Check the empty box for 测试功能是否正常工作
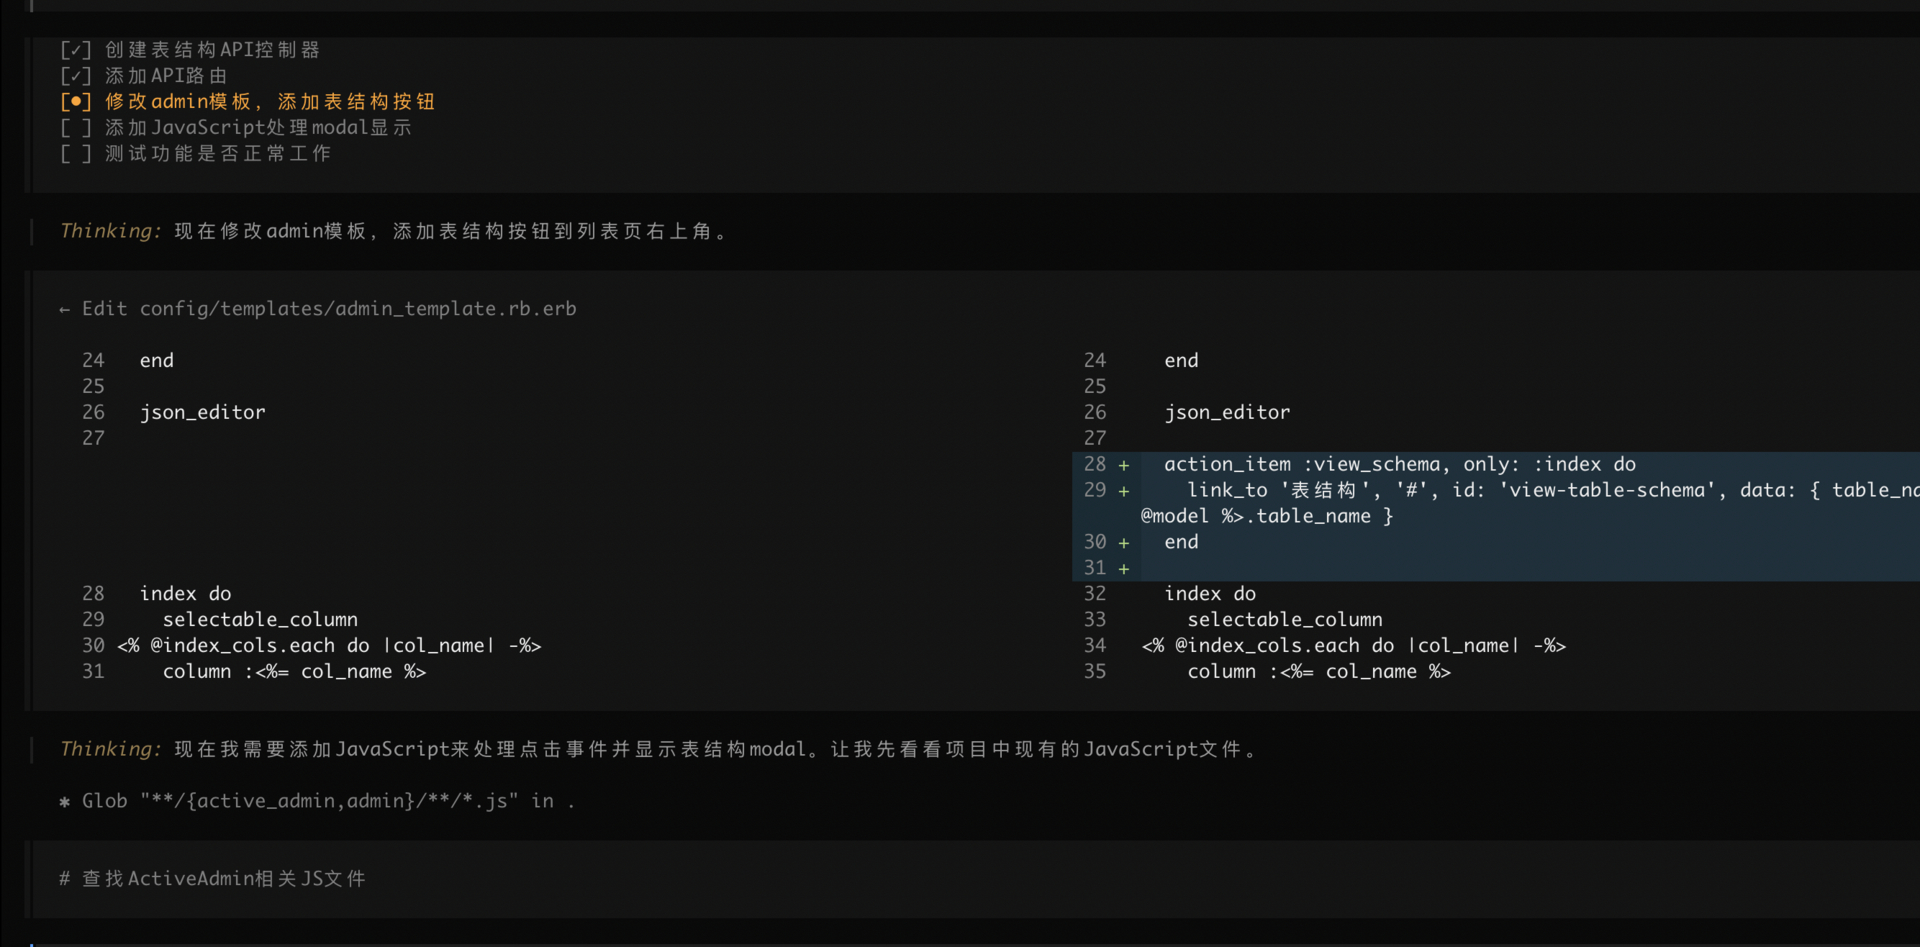Screen dimensions: 1920x947 (x=76, y=154)
